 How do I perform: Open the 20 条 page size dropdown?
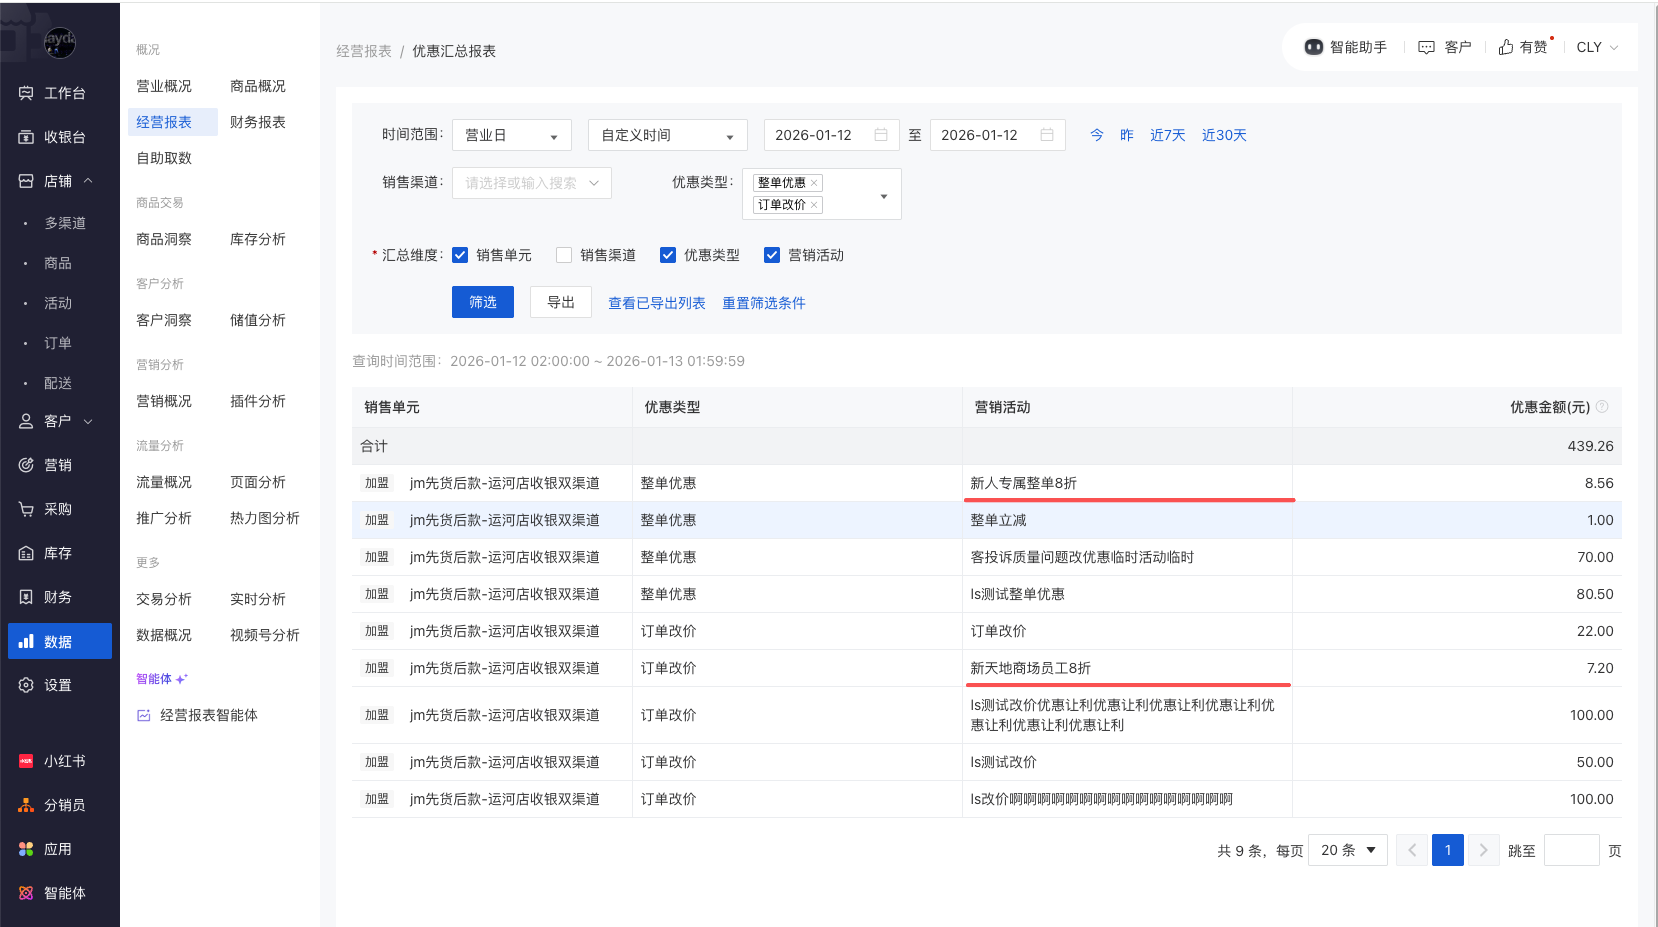tap(1347, 850)
